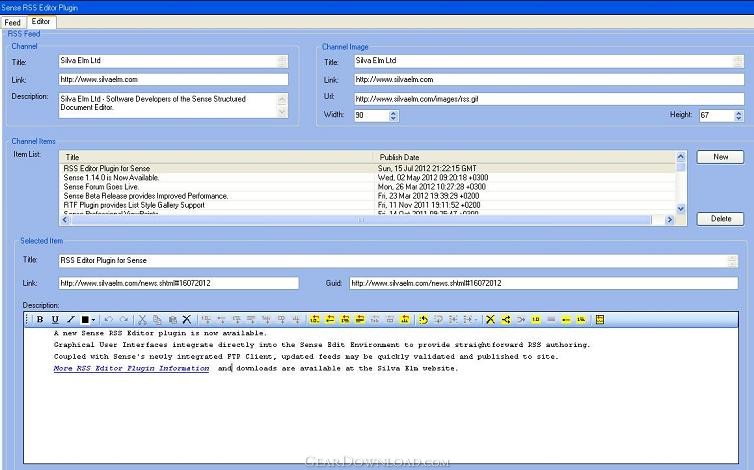Viewport: 754px width, 470px height.
Task: Click item list horizontal scrollbar right arrow
Action: click(669, 220)
